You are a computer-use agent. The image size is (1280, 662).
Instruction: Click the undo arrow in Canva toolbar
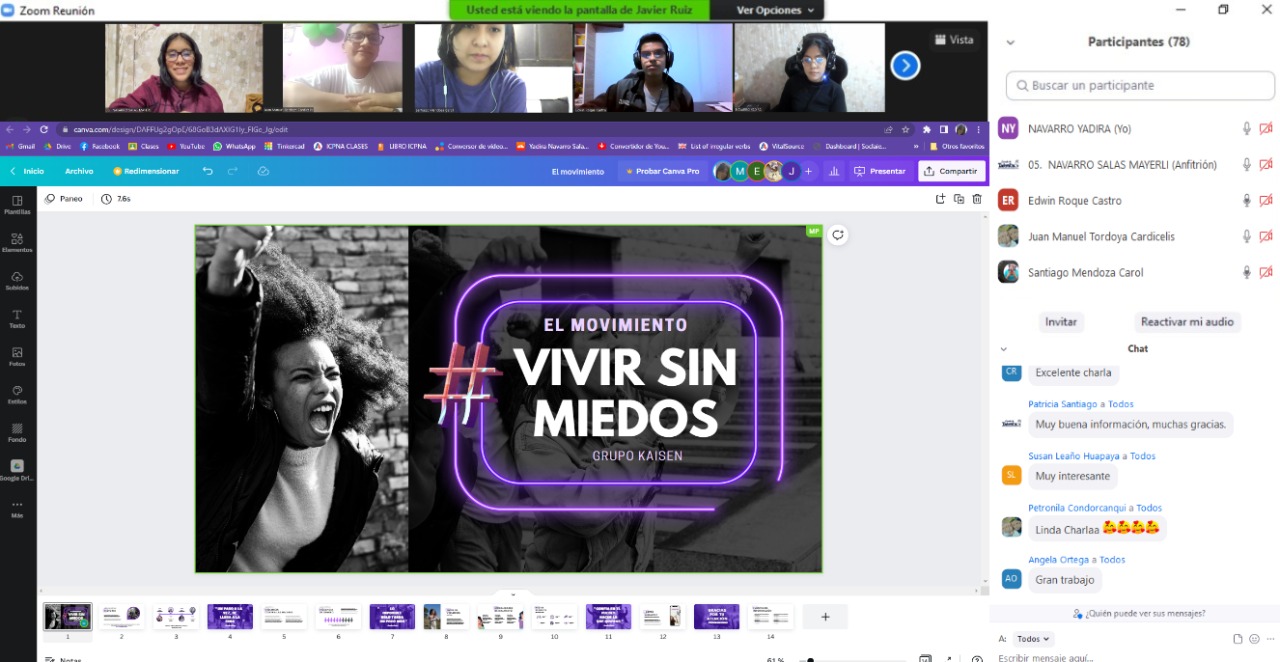(x=208, y=171)
